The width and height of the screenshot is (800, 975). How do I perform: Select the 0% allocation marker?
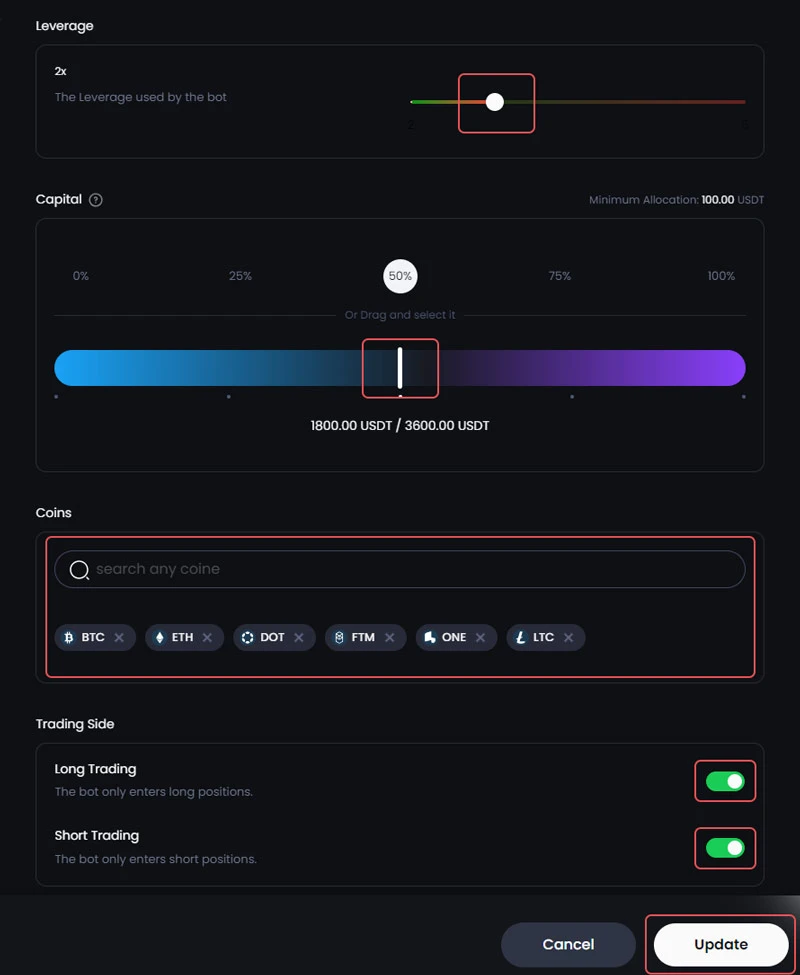(x=81, y=276)
